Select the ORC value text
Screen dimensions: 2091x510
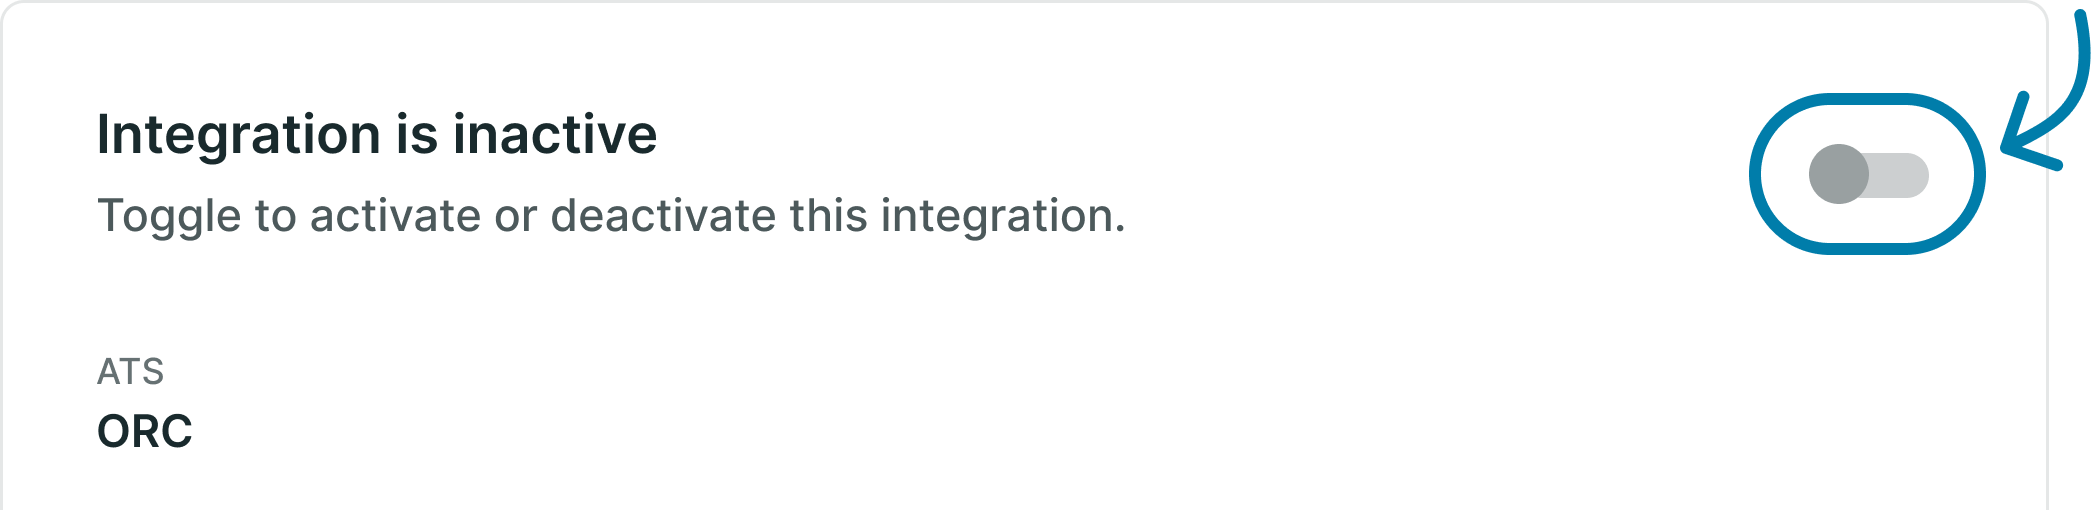pos(145,431)
